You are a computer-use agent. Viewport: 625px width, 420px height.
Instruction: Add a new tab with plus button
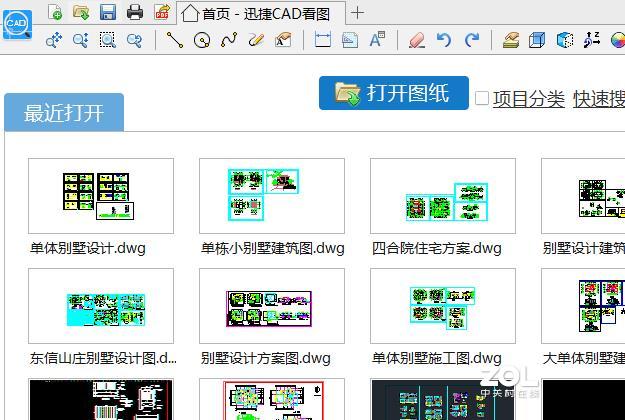(x=358, y=13)
